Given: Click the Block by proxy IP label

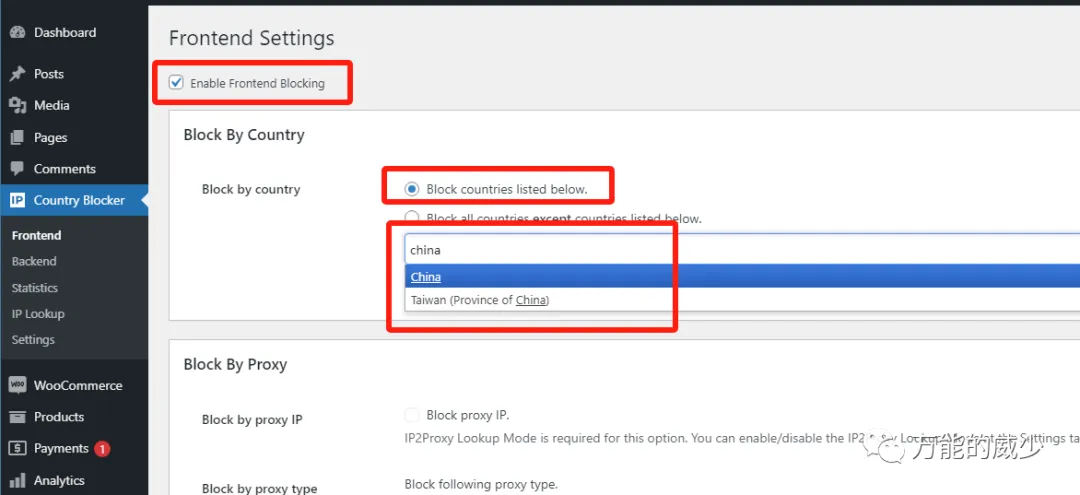Looking at the screenshot, I should tap(252, 419).
